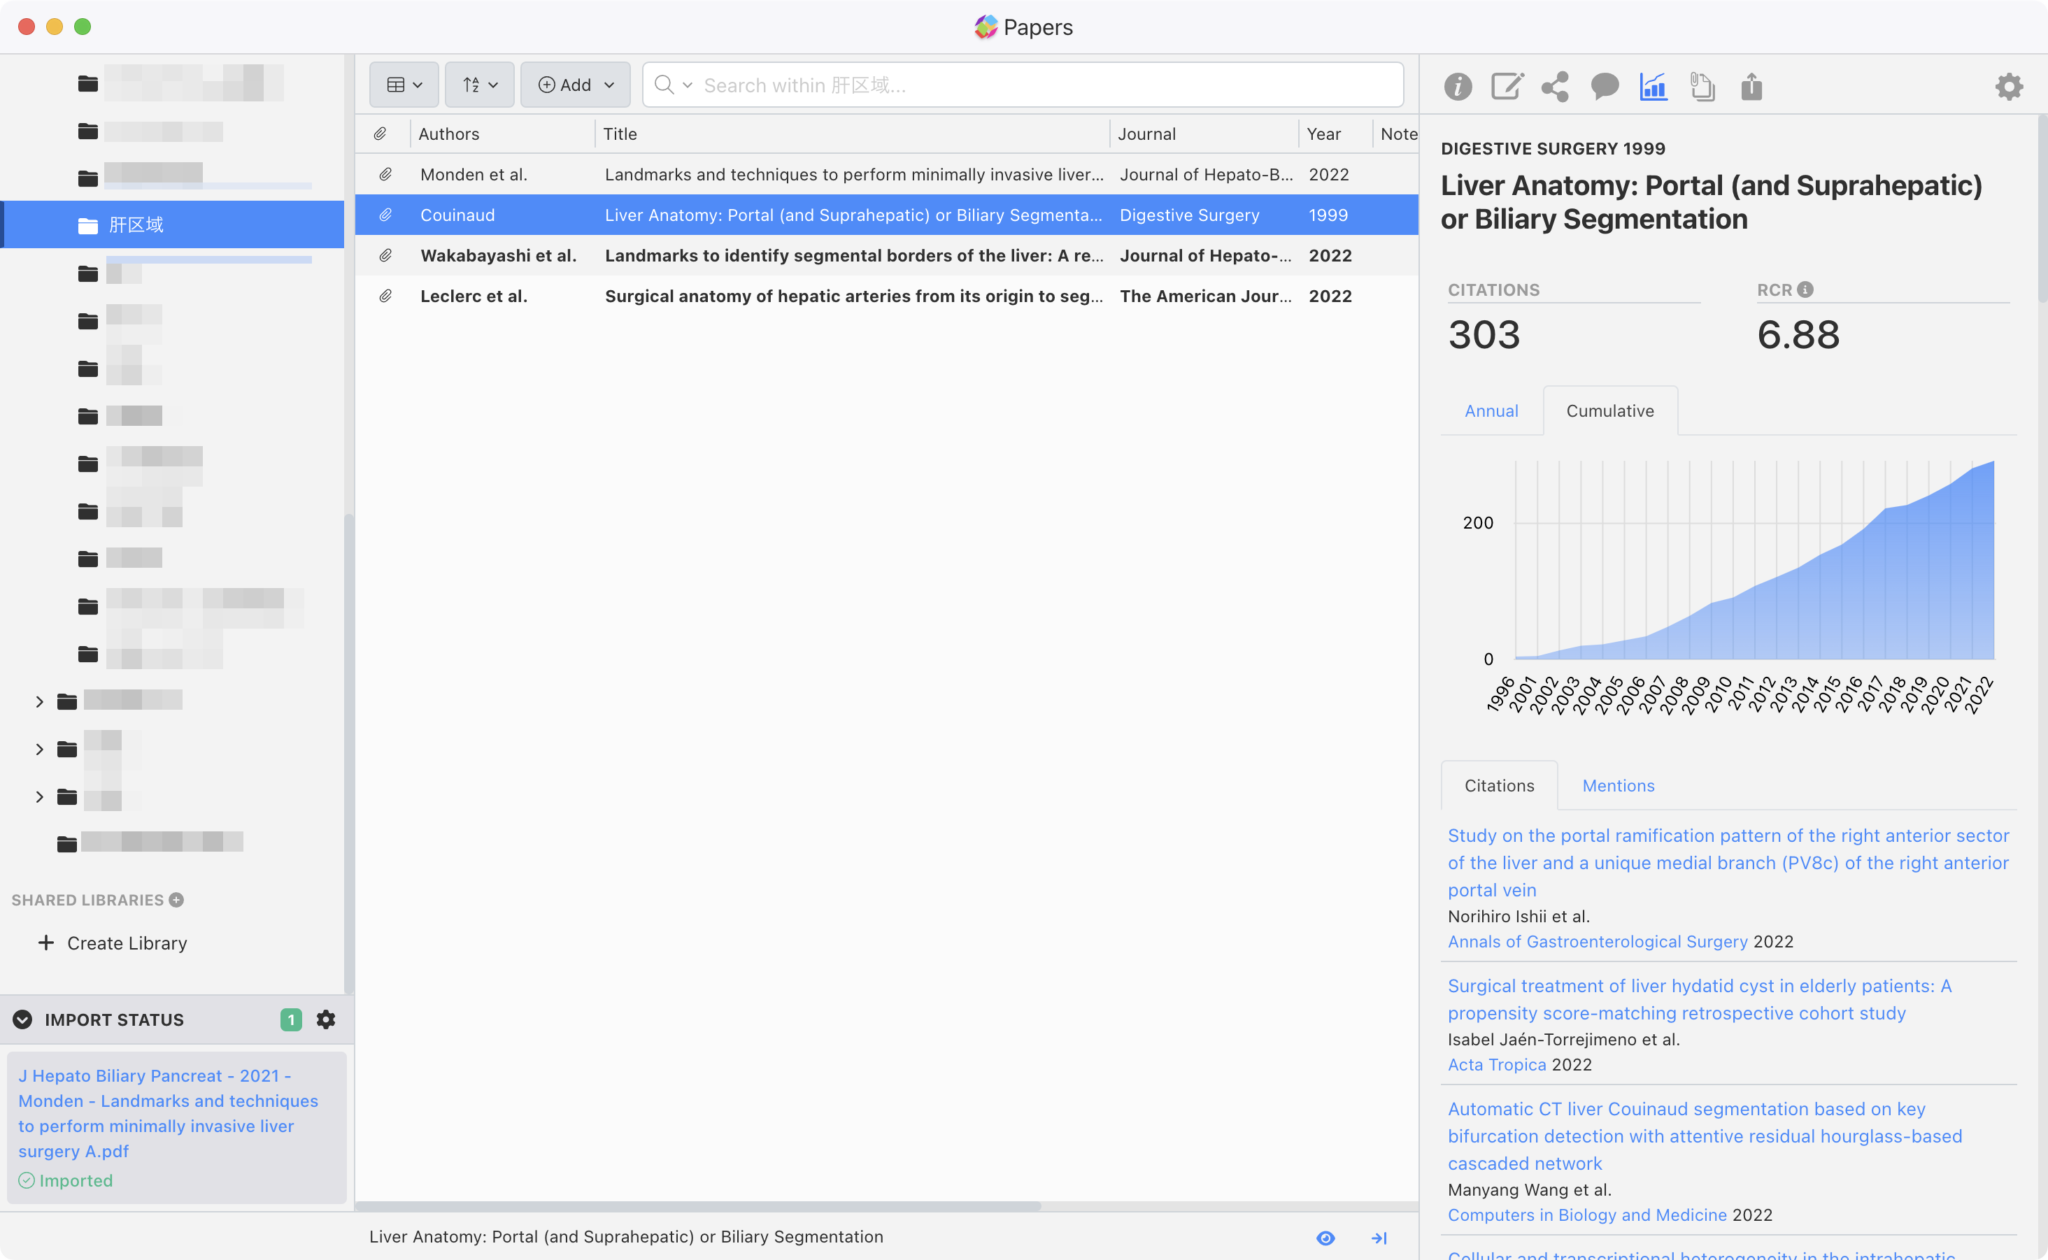Switch to the Mentions tab
Image resolution: width=2048 pixels, height=1260 pixels.
pos(1618,786)
